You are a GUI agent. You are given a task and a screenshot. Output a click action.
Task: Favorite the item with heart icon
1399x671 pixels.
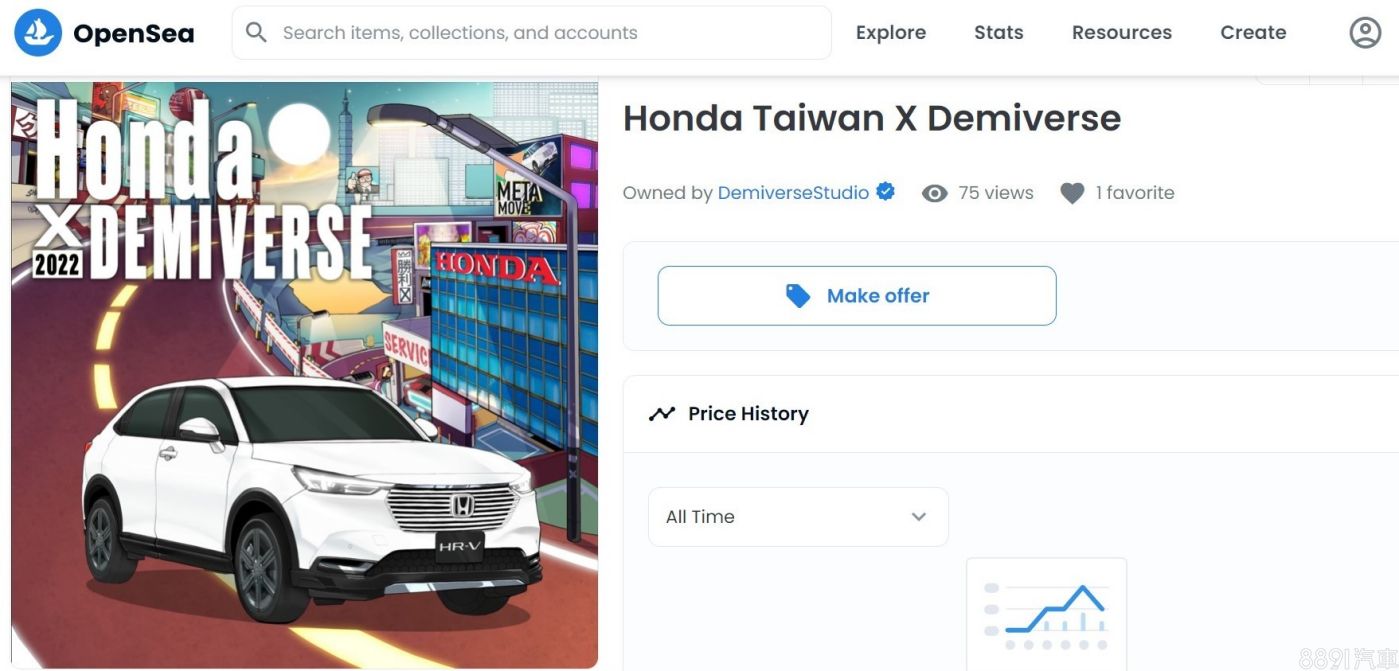click(x=1072, y=193)
